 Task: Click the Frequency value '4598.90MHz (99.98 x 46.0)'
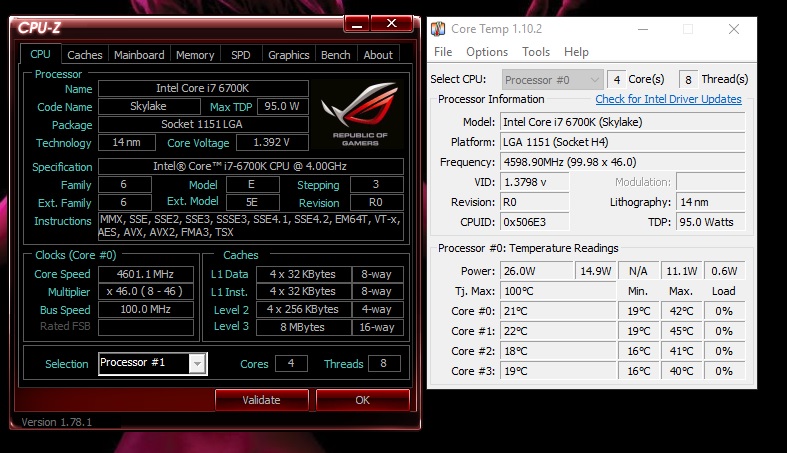[x=622, y=162]
